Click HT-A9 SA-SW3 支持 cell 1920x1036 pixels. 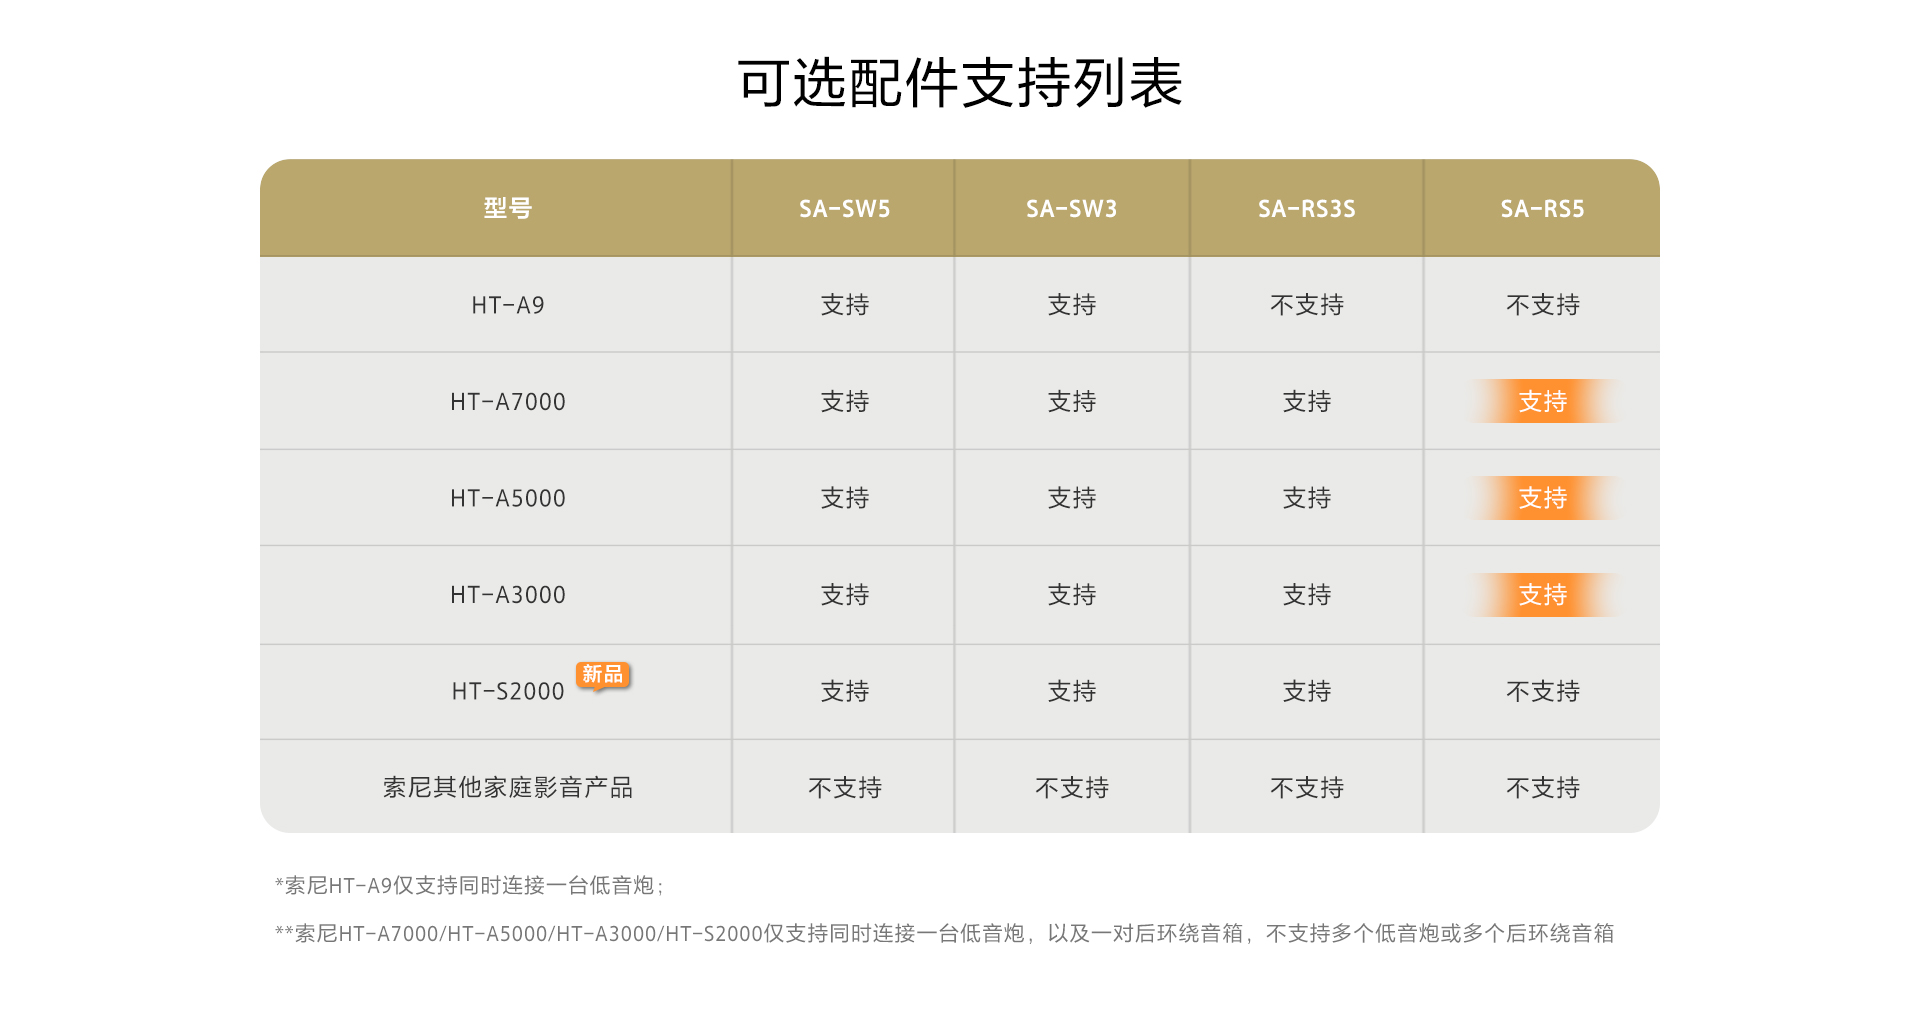click(x=1071, y=305)
